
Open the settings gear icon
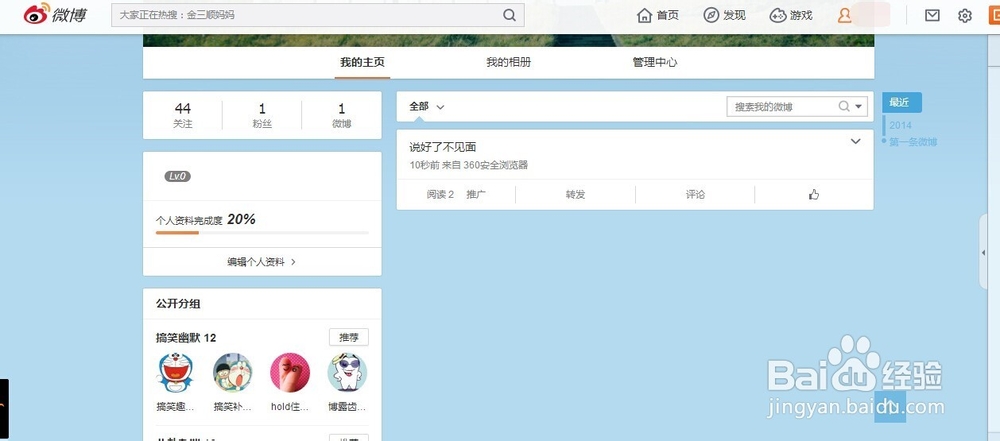point(964,15)
